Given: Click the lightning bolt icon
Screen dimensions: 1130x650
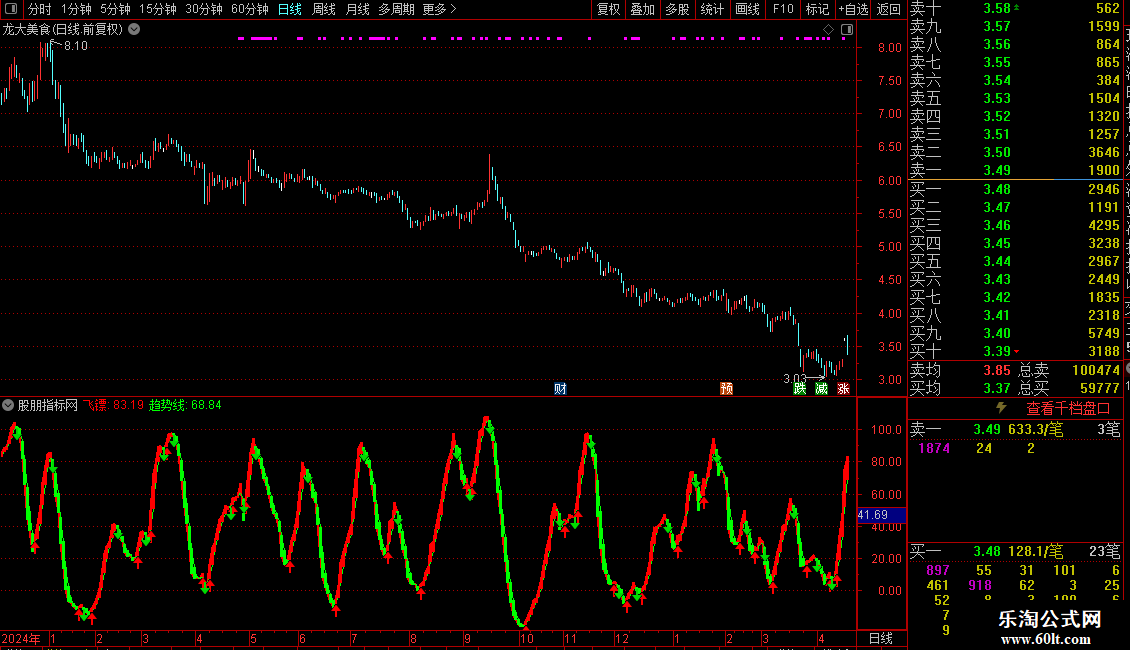Looking at the screenshot, I should (1001, 408).
